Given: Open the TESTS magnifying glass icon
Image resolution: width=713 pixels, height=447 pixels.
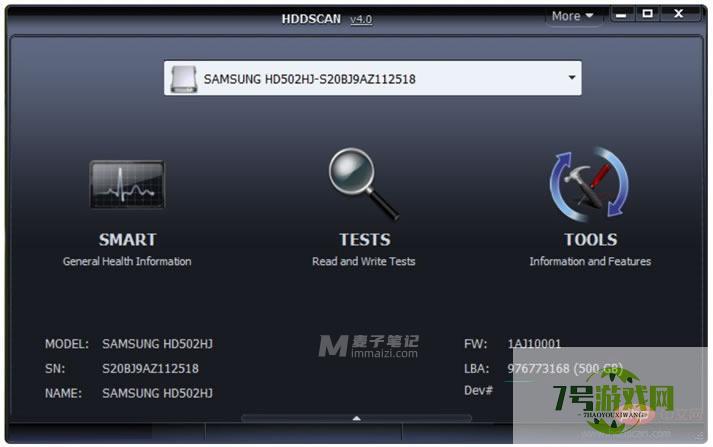Looking at the screenshot, I should pyautogui.click(x=364, y=184).
